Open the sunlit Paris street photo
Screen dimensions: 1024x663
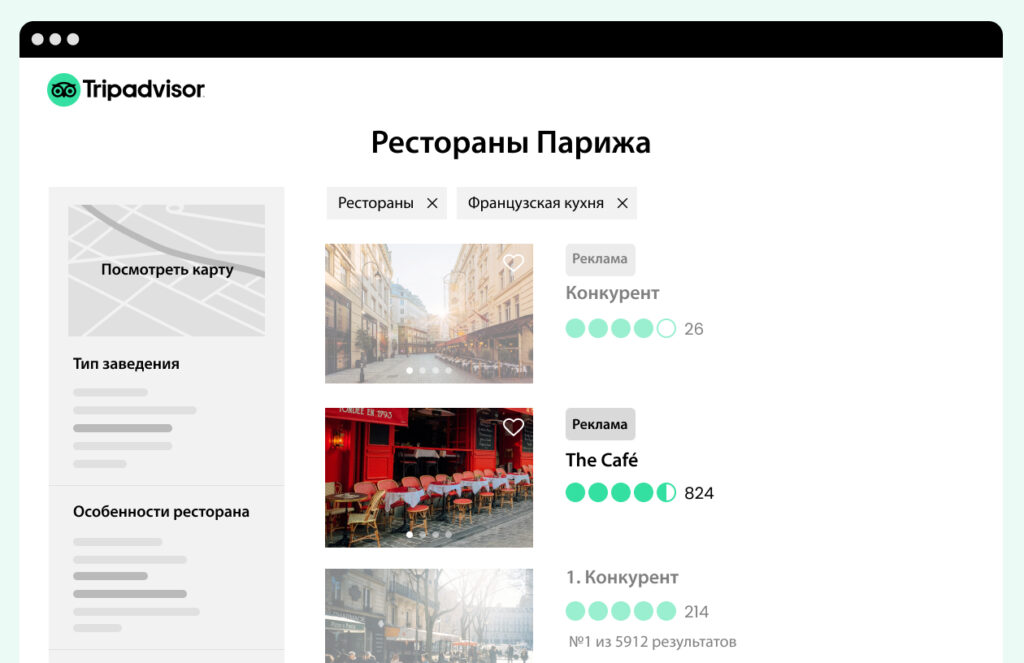point(429,314)
